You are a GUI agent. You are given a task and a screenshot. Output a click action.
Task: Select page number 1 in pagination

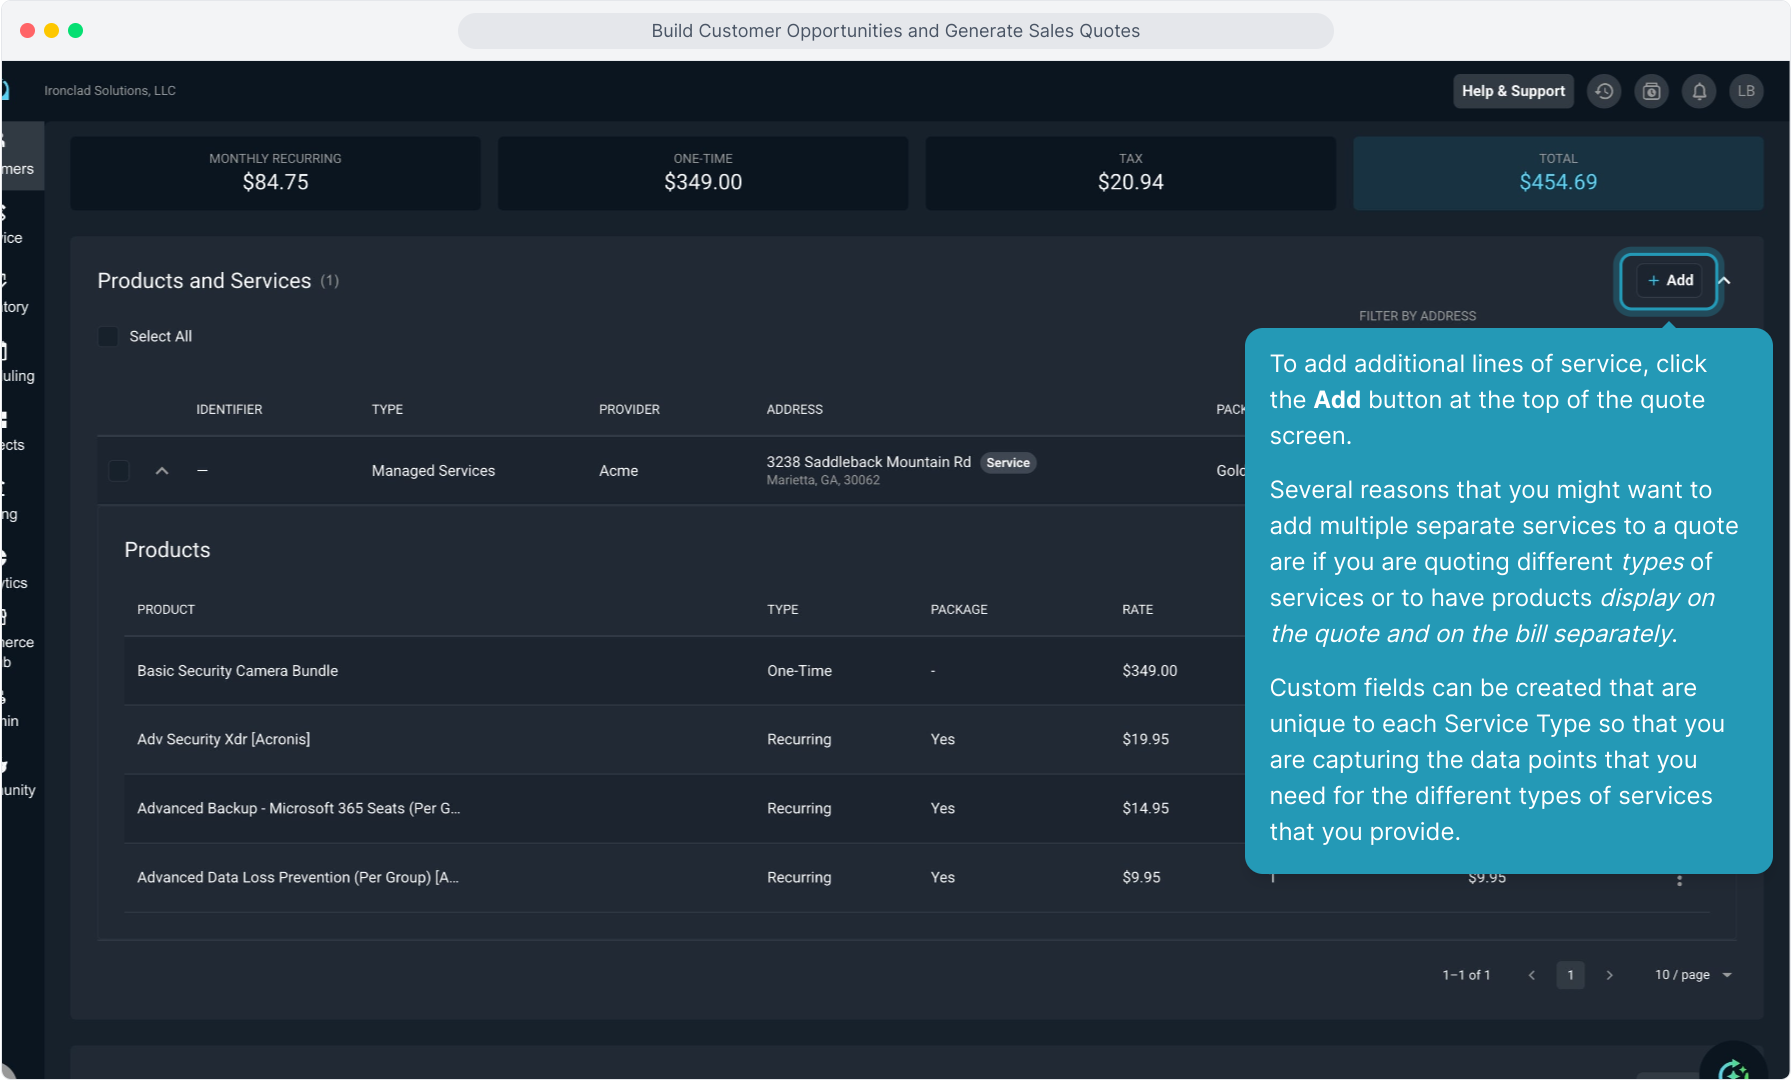pyautogui.click(x=1570, y=975)
